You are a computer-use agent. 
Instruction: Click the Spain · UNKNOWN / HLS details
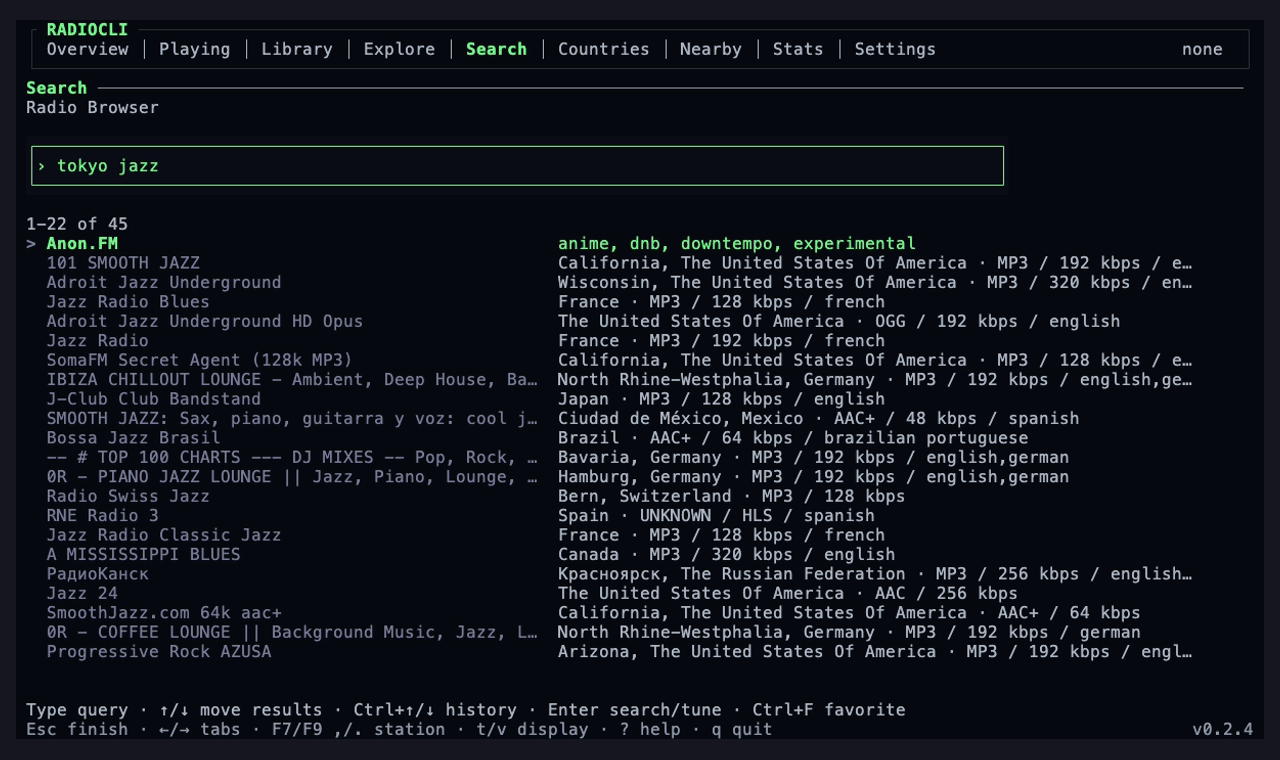[x=716, y=516]
